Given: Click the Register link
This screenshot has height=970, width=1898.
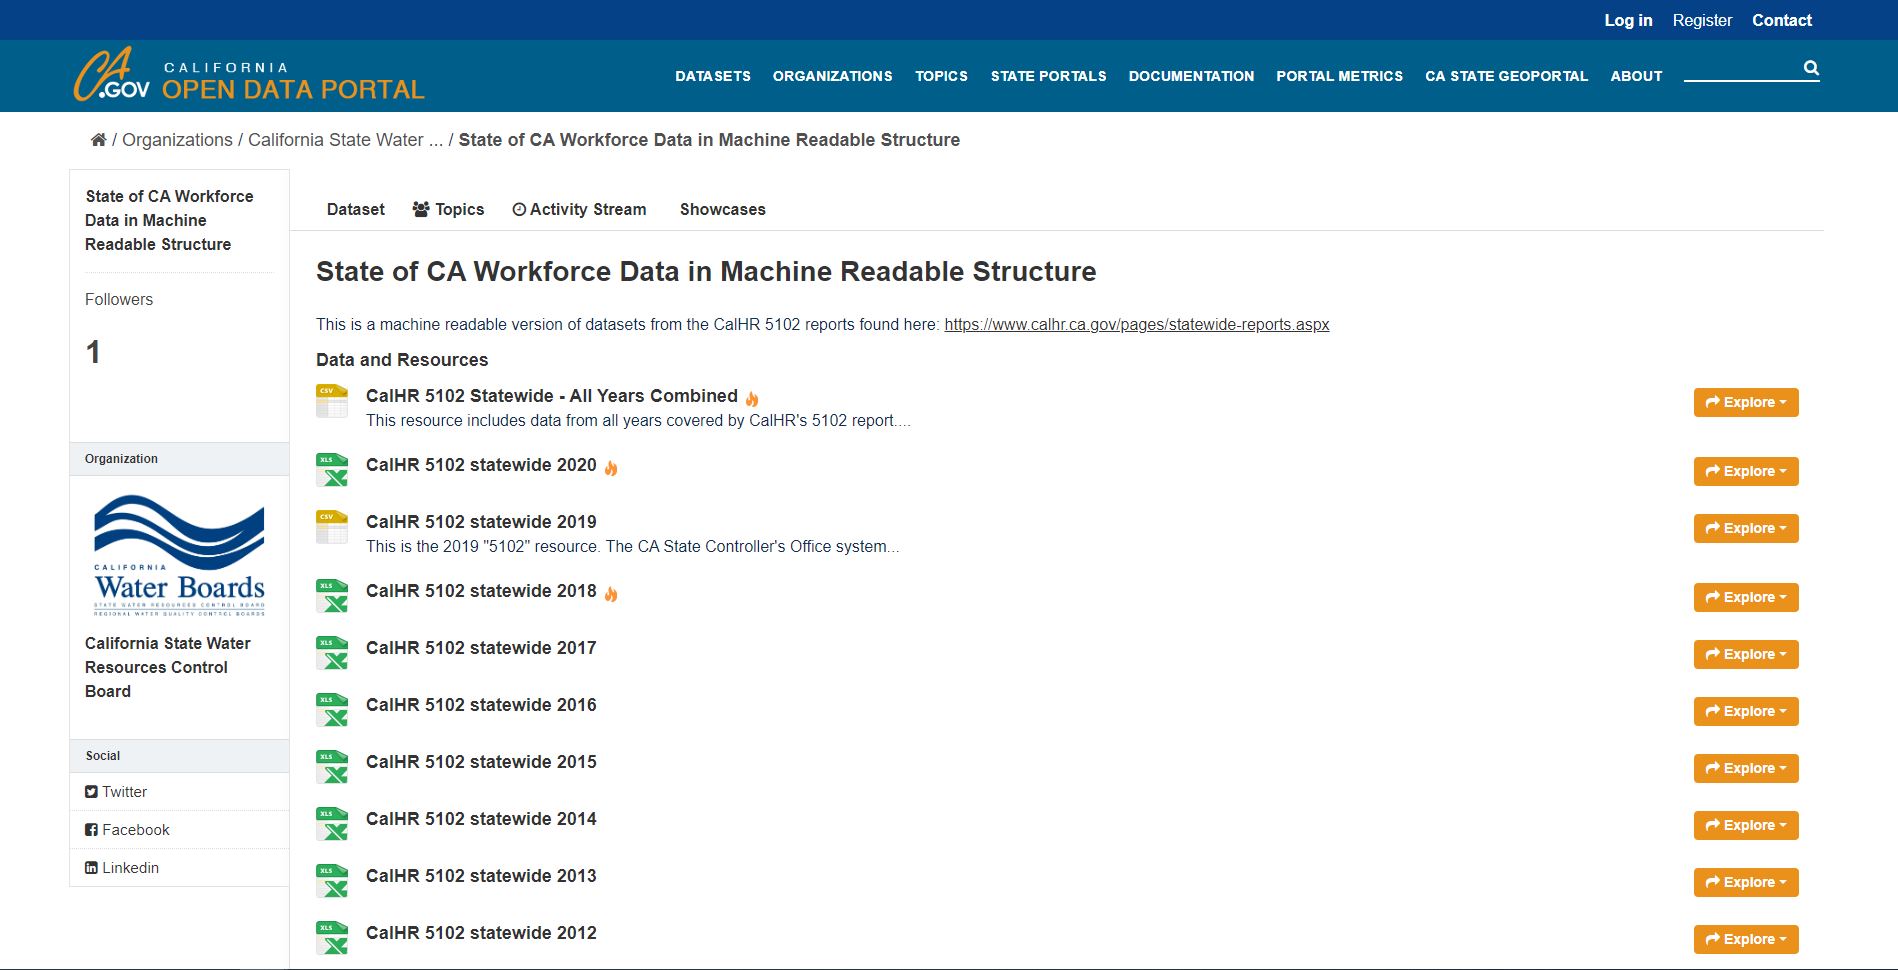Looking at the screenshot, I should pyautogui.click(x=1702, y=20).
